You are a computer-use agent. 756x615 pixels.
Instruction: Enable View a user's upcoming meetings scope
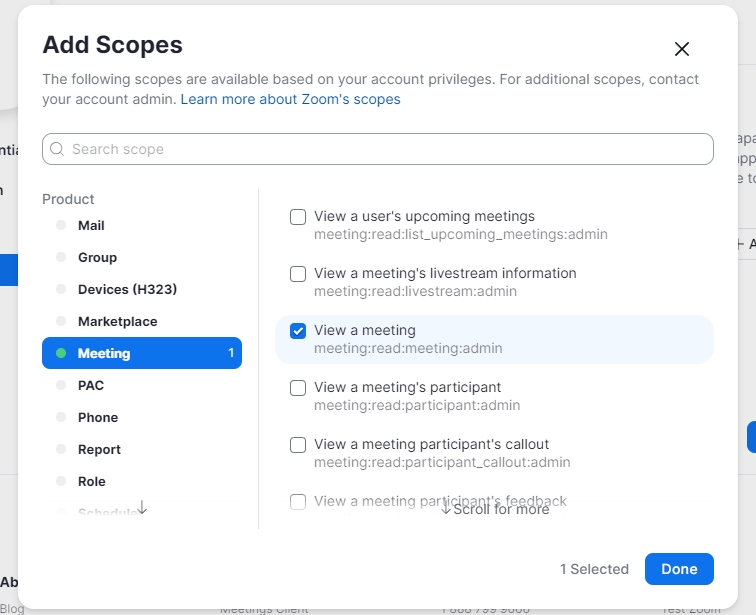coord(298,217)
